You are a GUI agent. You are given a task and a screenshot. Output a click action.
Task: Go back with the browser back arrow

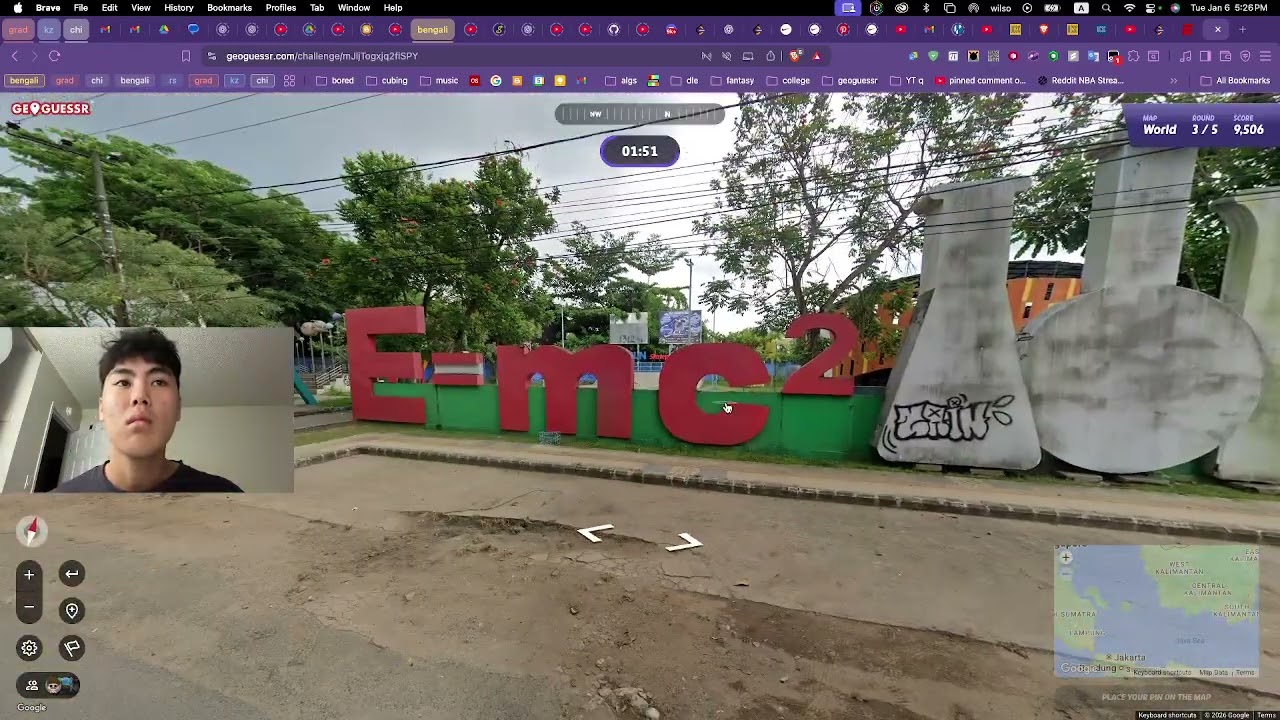(x=15, y=56)
